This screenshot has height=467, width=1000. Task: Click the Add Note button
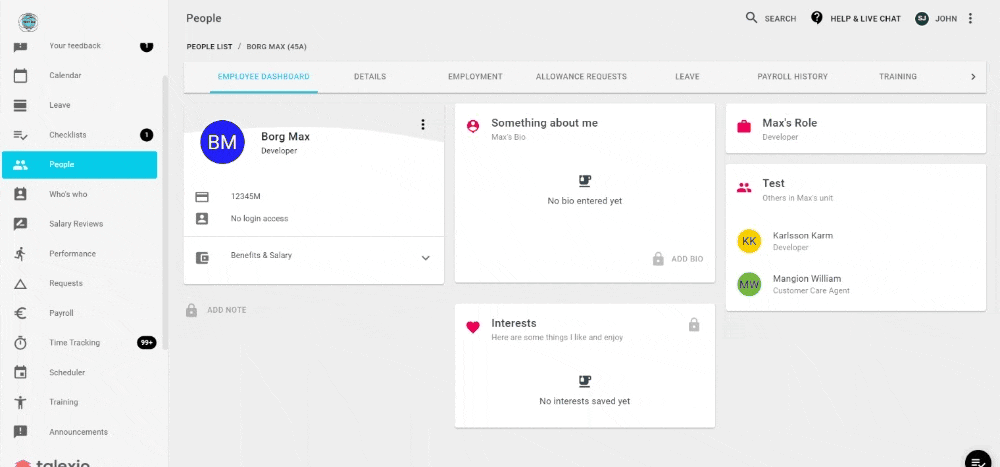click(x=216, y=310)
